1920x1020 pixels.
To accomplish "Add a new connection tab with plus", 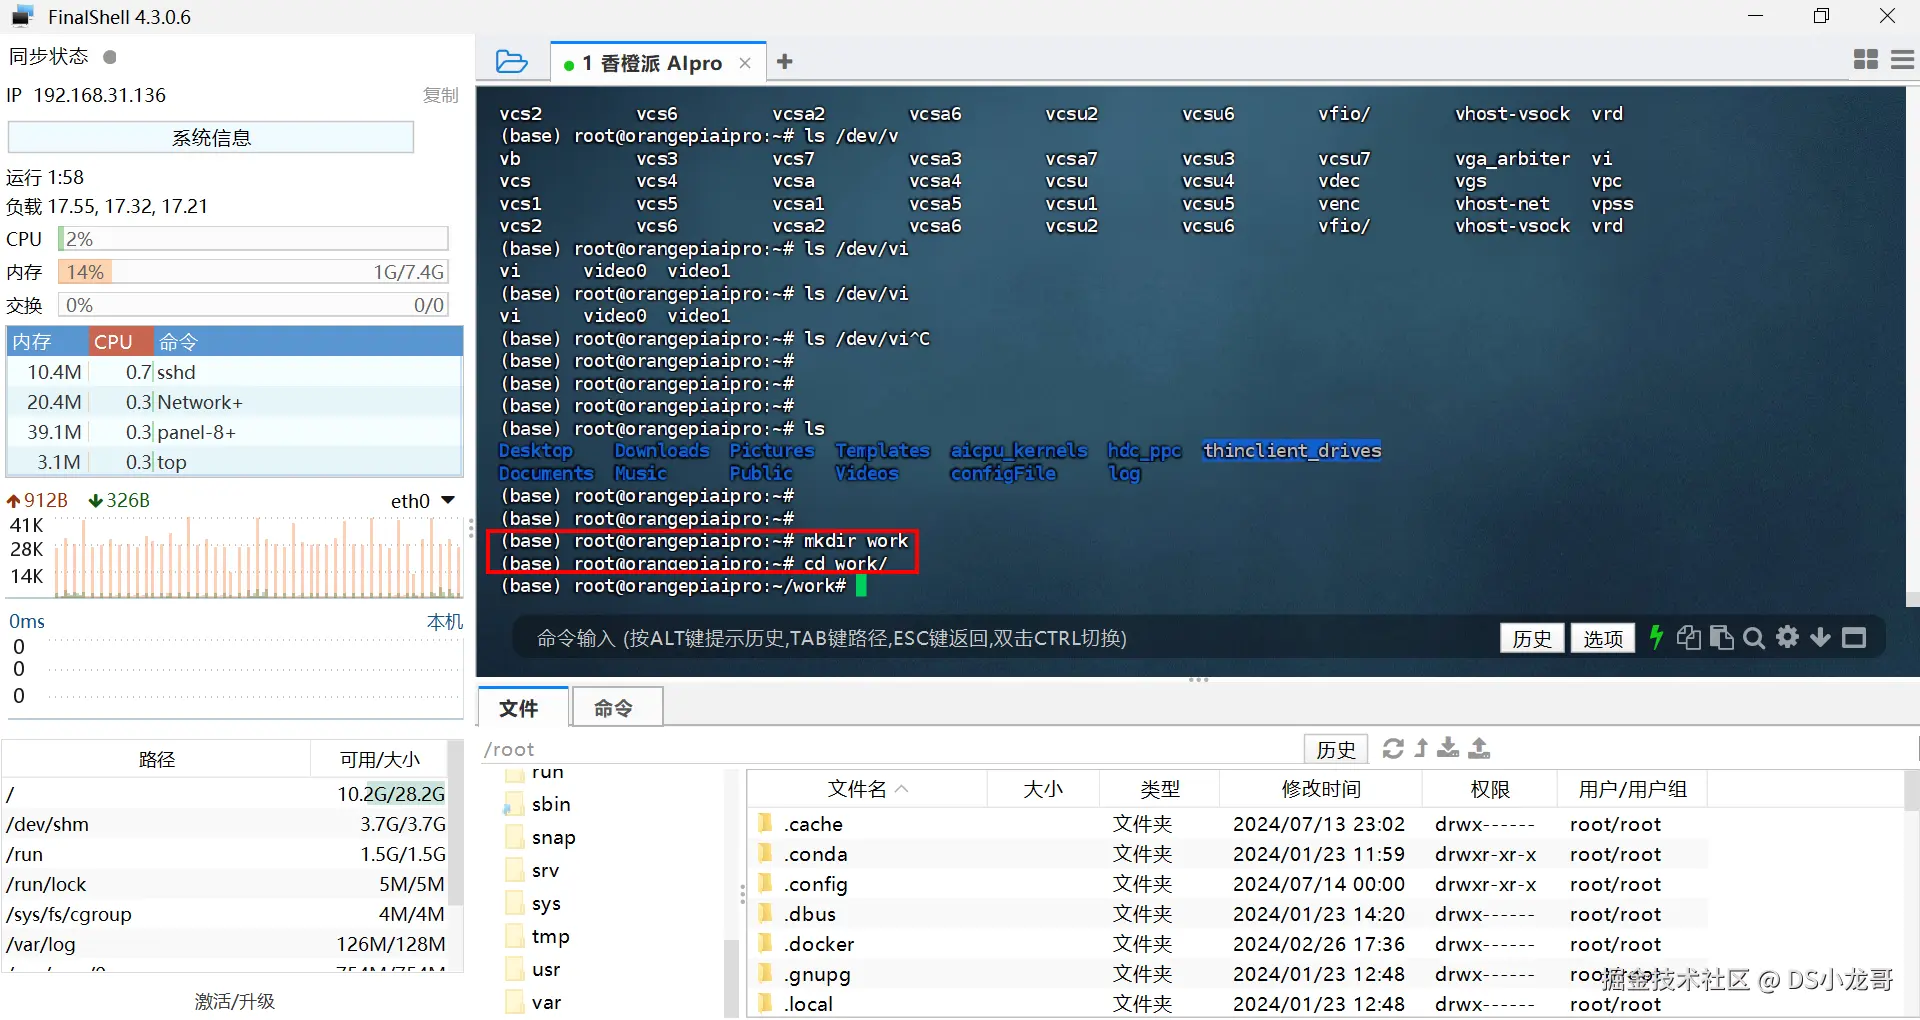I will pyautogui.click(x=785, y=62).
